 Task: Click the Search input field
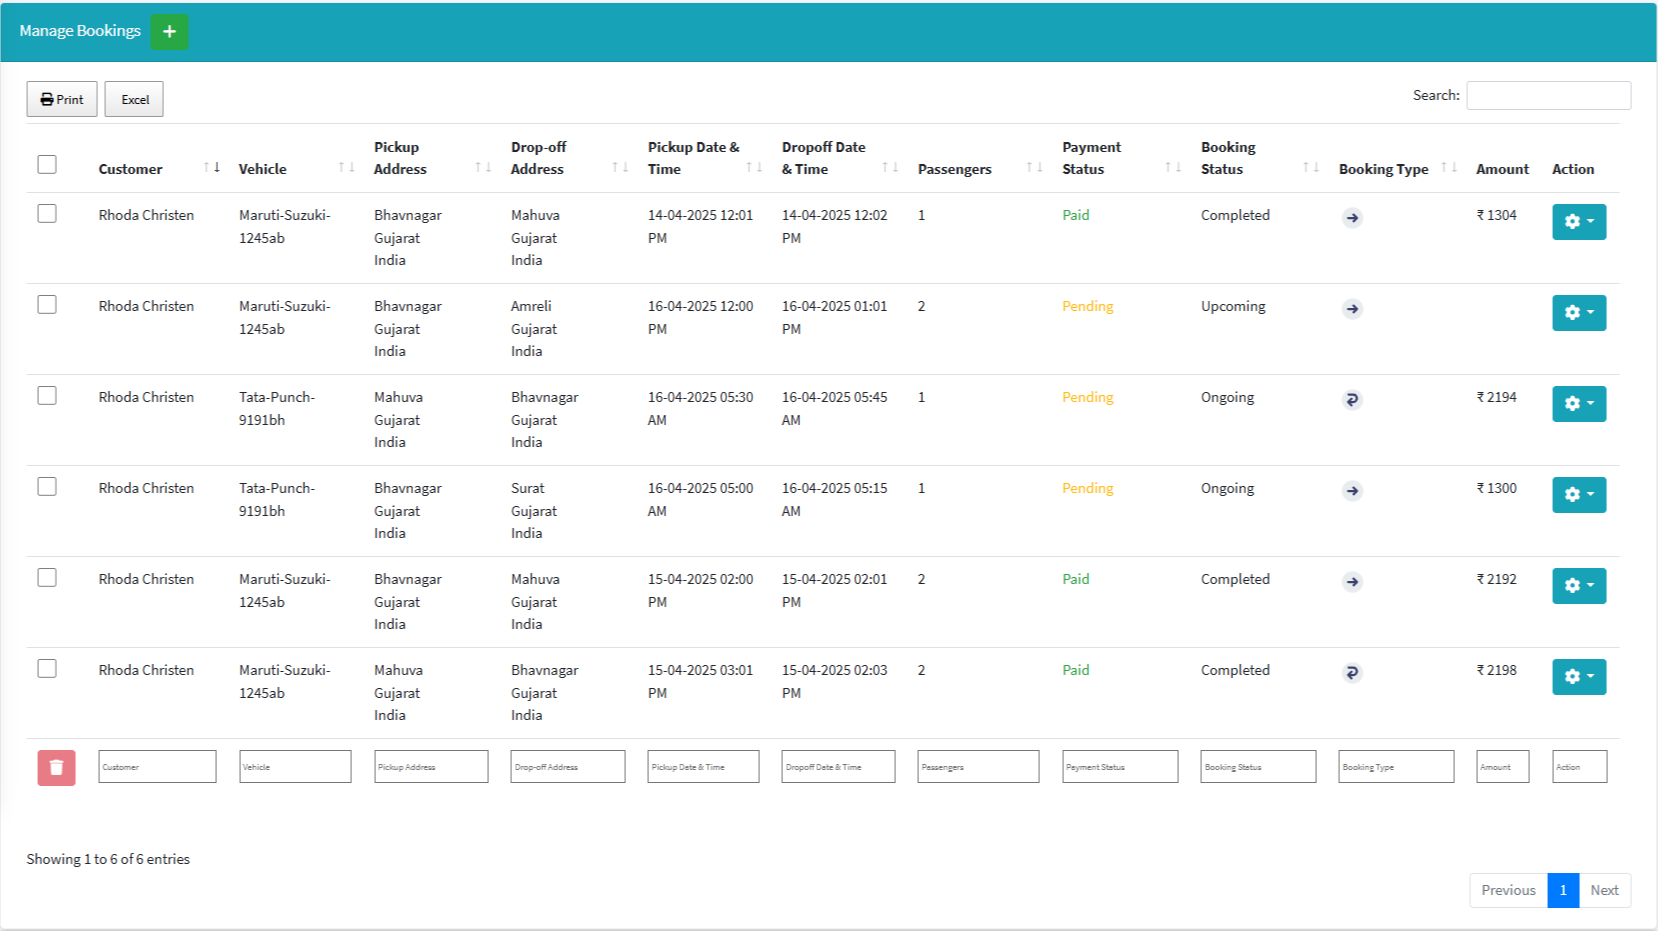pos(1548,96)
